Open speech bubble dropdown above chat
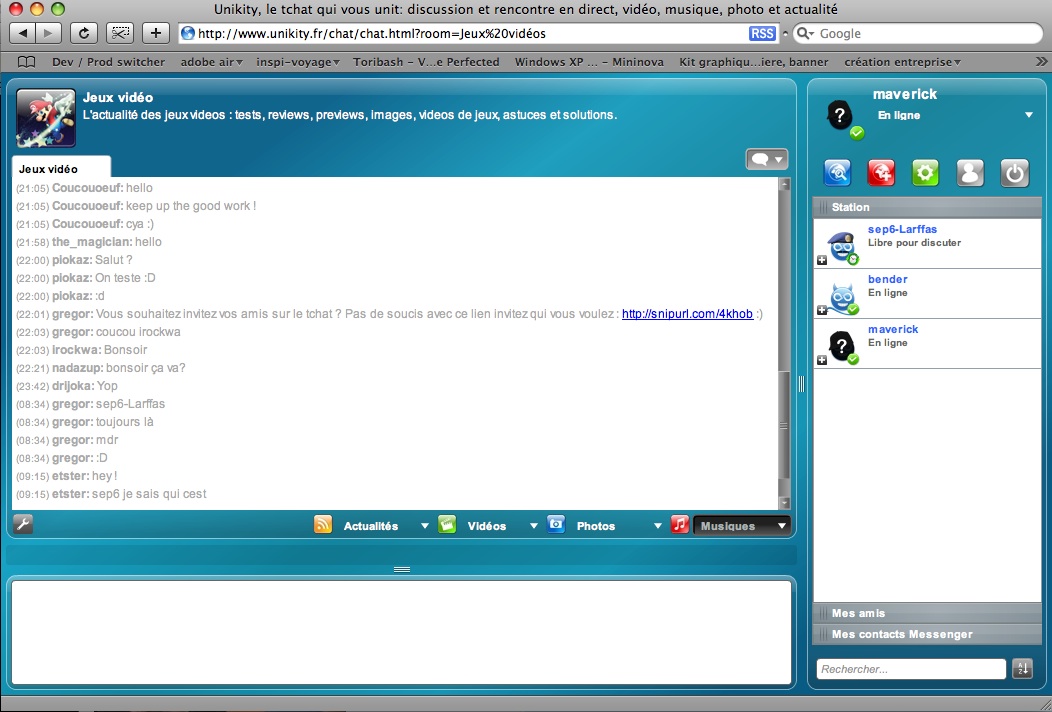This screenshot has width=1052, height=712. (x=767, y=159)
